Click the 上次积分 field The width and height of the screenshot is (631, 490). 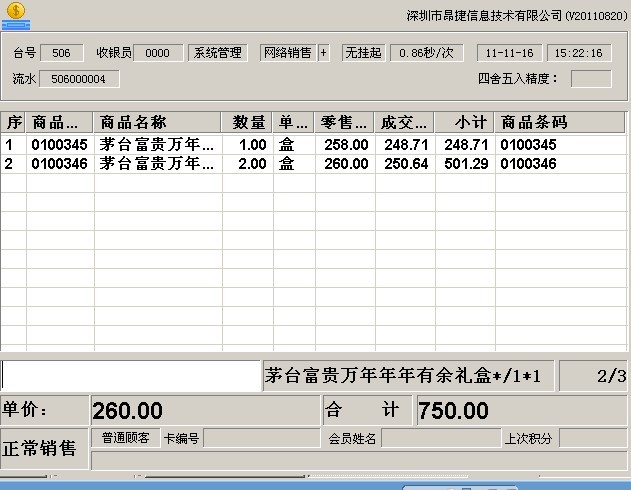click(x=594, y=438)
